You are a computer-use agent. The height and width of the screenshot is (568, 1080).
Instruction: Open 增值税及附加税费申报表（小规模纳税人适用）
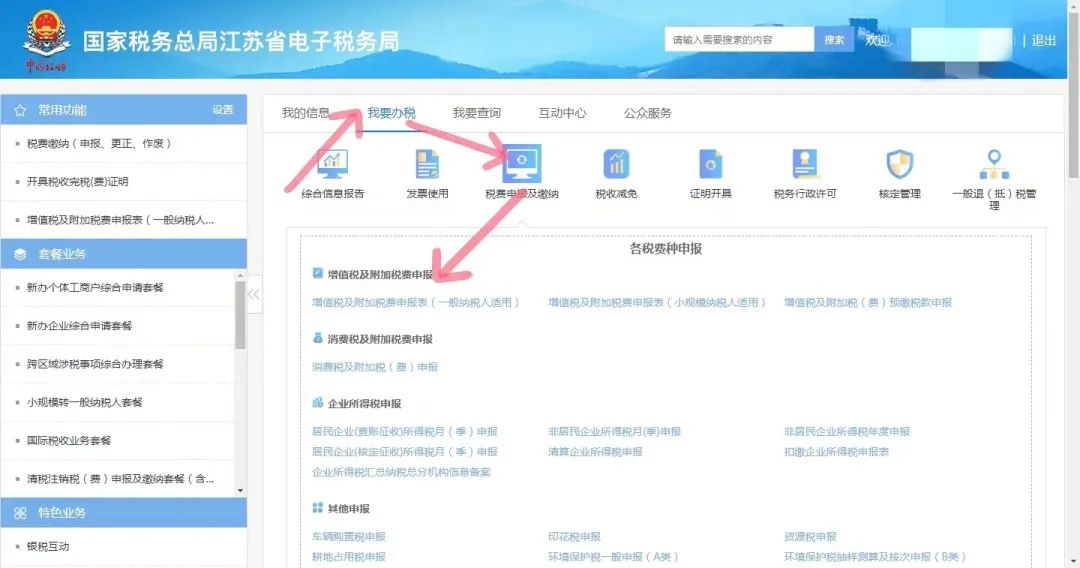pos(657,302)
